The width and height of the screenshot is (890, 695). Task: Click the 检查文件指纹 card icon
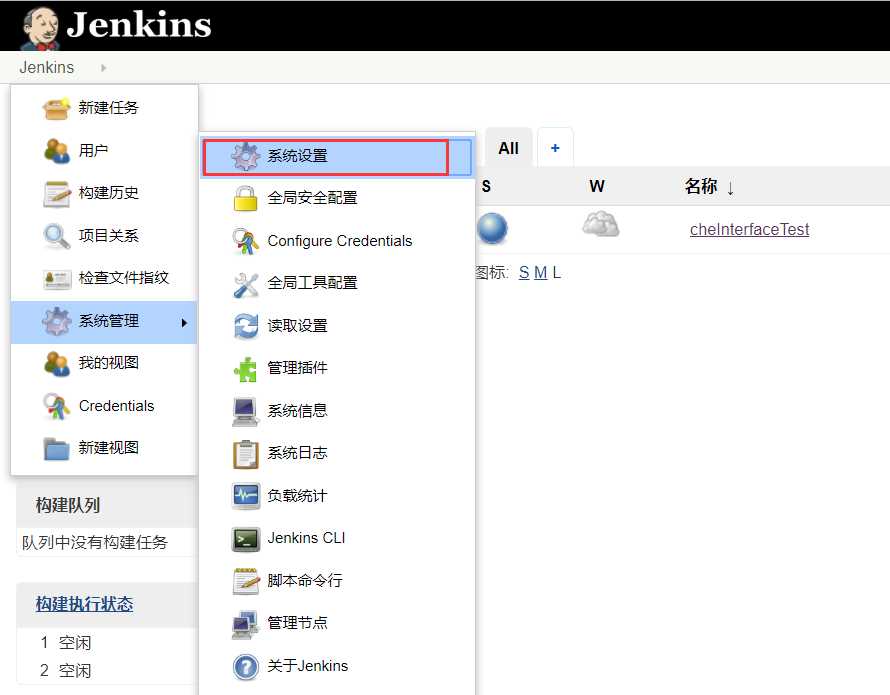(57, 279)
